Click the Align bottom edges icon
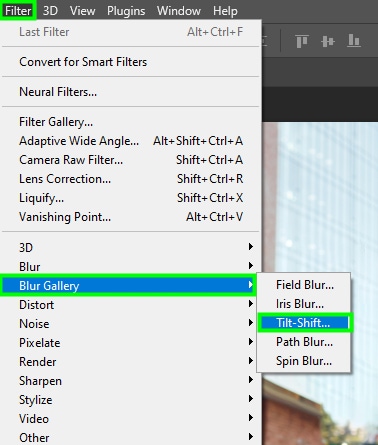The height and width of the screenshot is (445, 378). [354, 41]
